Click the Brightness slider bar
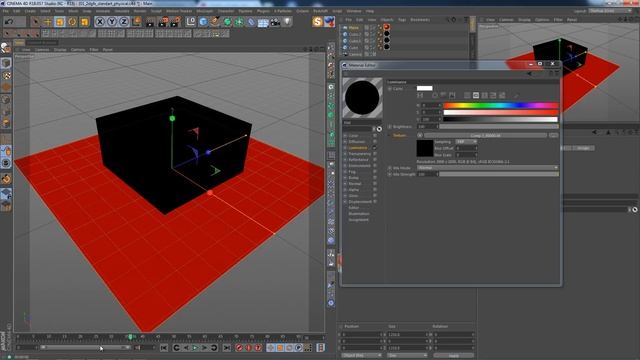The image size is (640, 360). 499,127
